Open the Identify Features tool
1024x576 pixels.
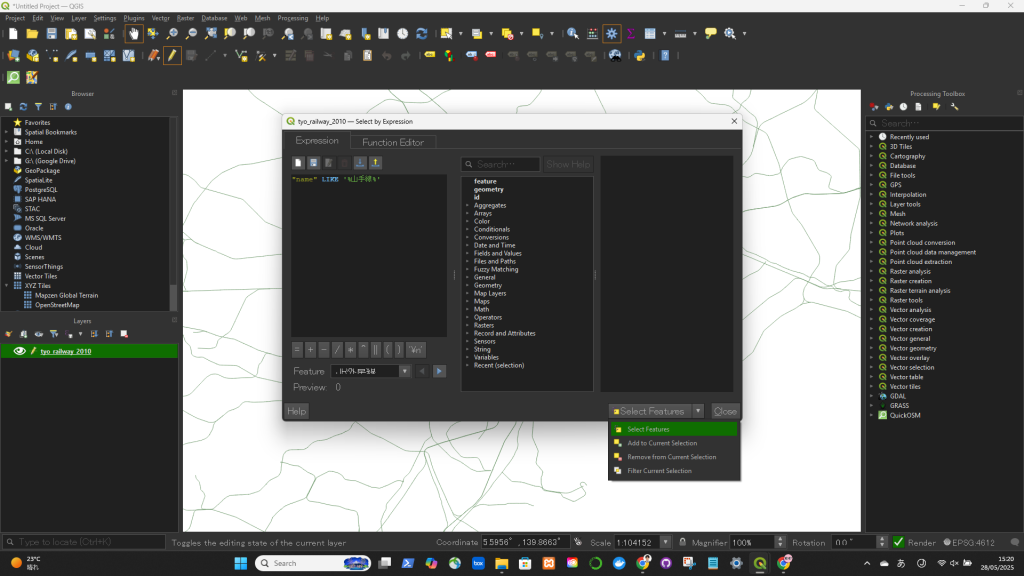573,33
